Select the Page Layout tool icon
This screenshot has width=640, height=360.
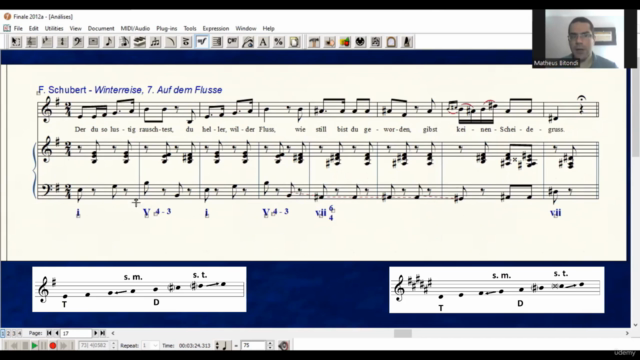295,42
